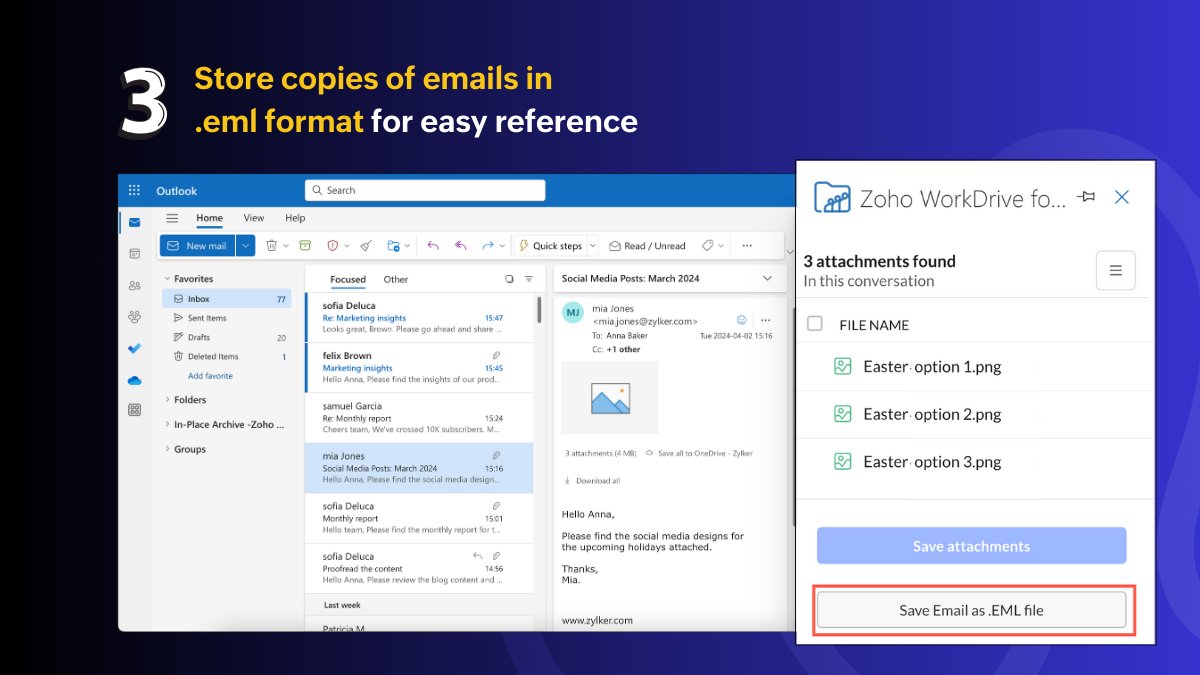This screenshot has width=1200, height=675.
Task: Select Drafts folder
Action: (x=226, y=337)
